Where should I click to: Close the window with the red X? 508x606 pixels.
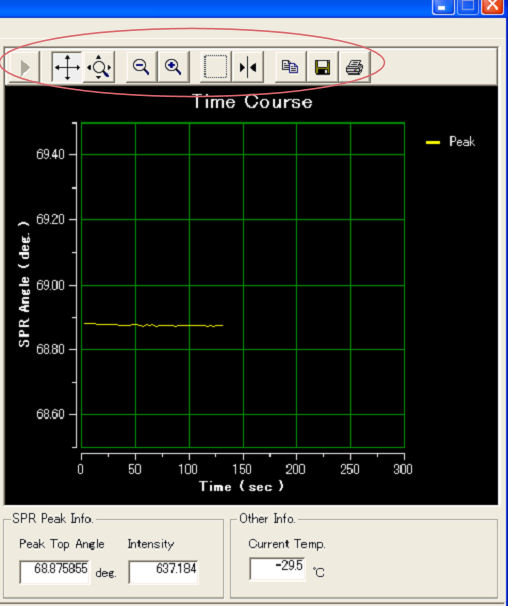coord(492,7)
